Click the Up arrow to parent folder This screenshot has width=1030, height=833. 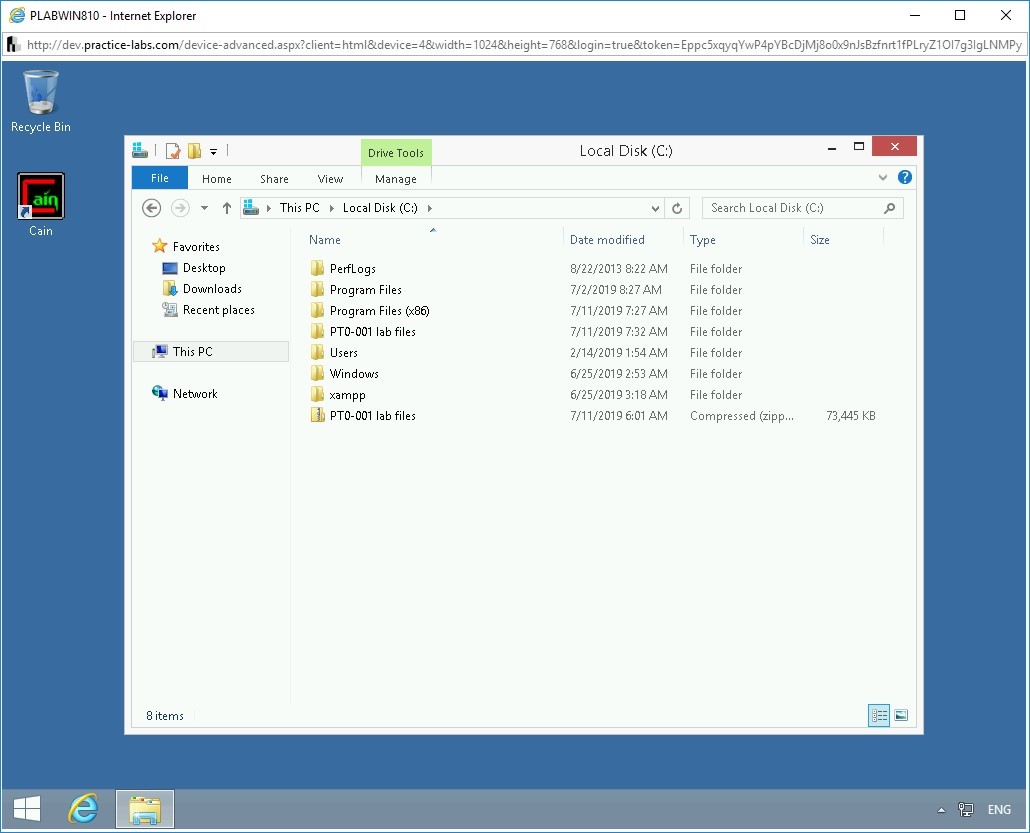pyautogui.click(x=227, y=208)
